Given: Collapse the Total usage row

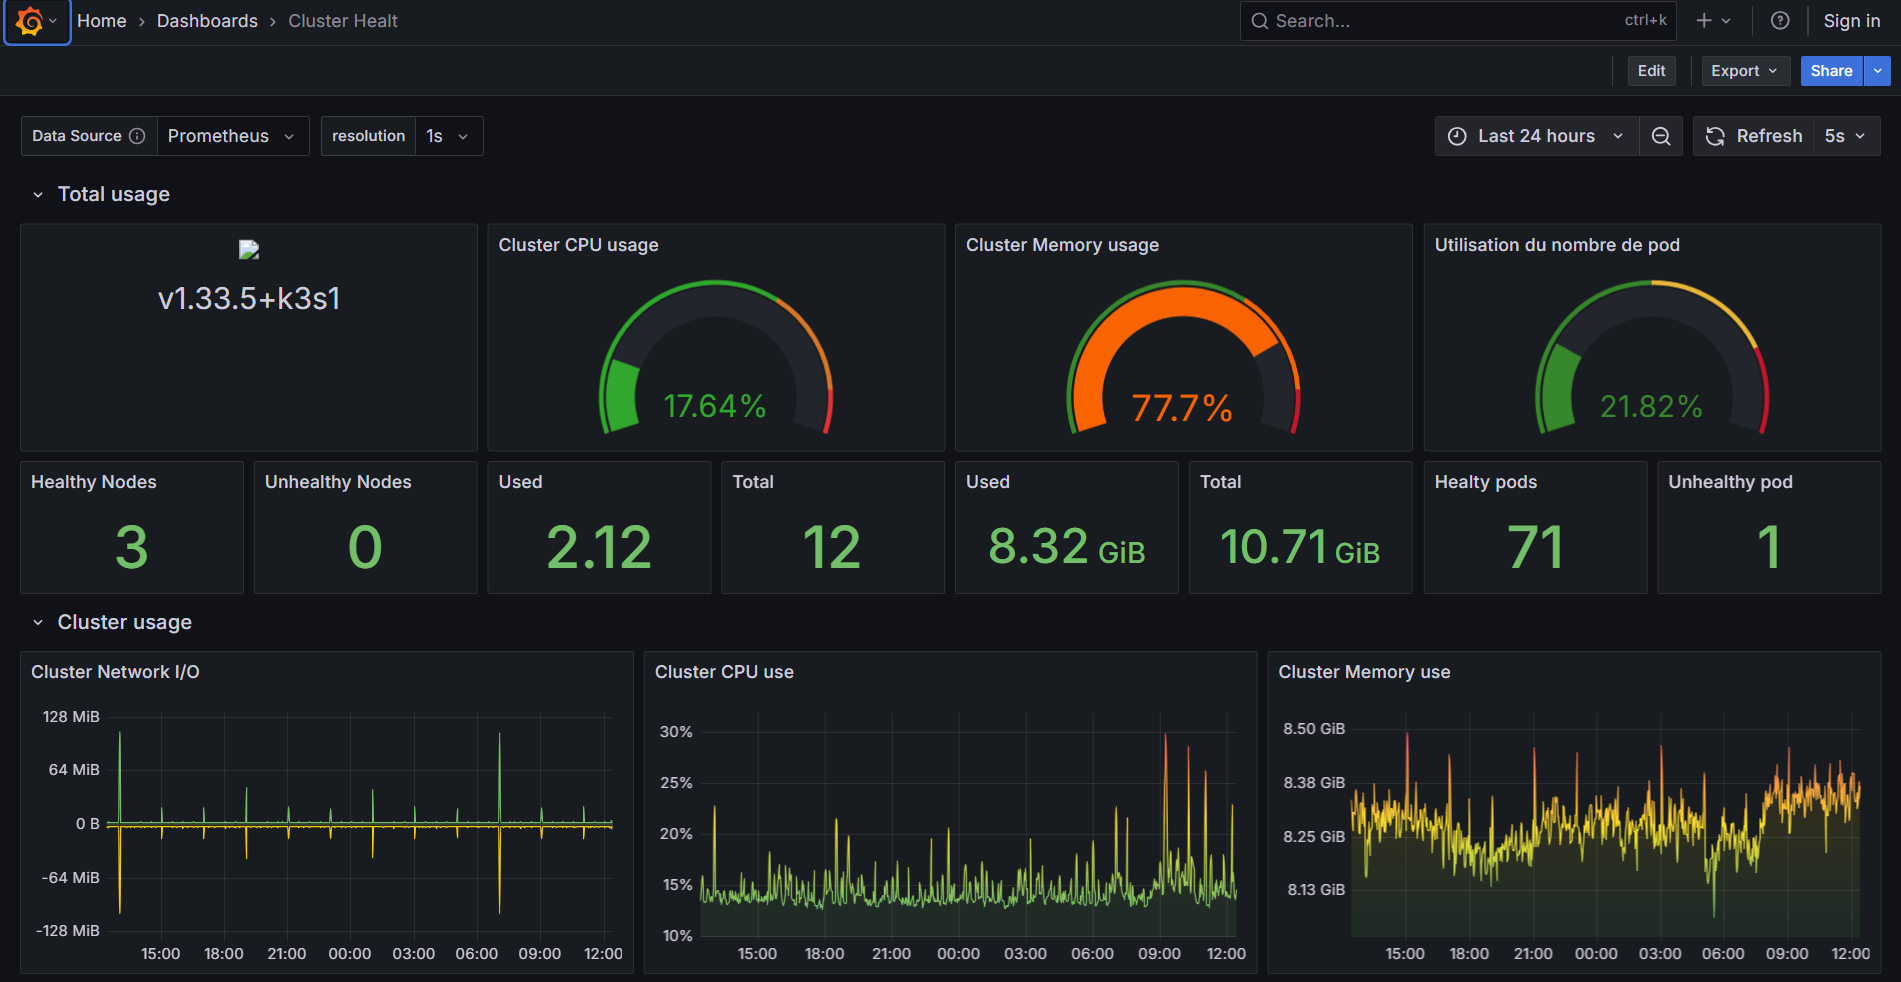Looking at the screenshot, I should click(x=38, y=195).
